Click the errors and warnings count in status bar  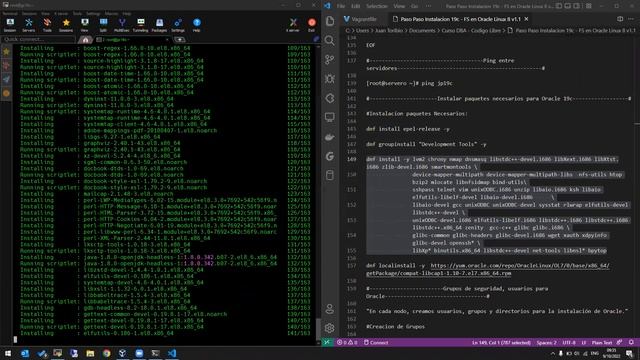(347, 342)
